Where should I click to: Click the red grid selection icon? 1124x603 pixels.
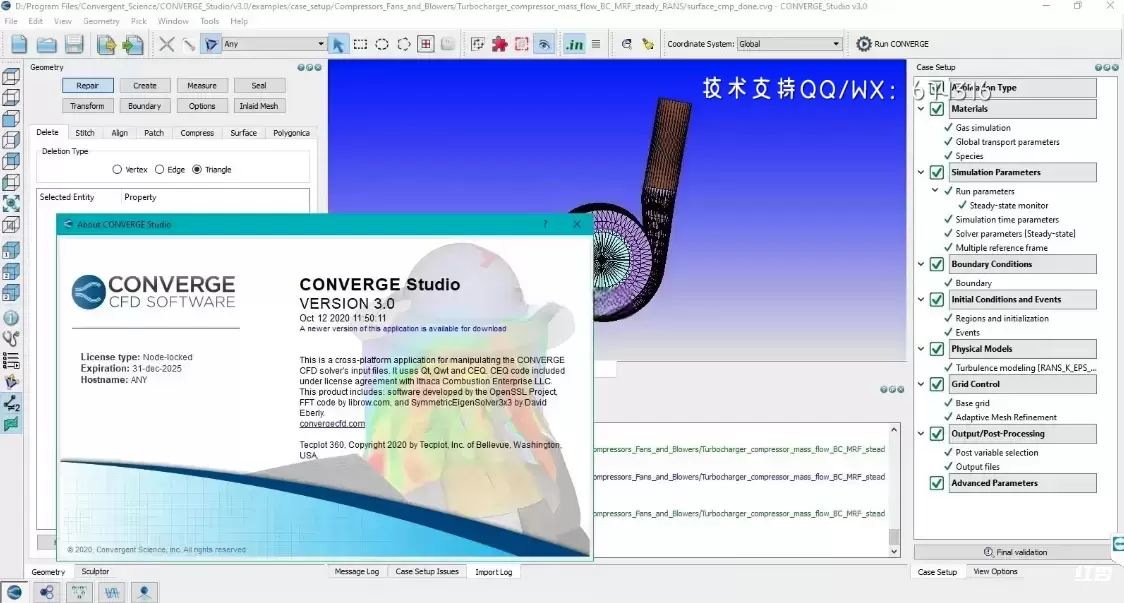[x=426, y=44]
